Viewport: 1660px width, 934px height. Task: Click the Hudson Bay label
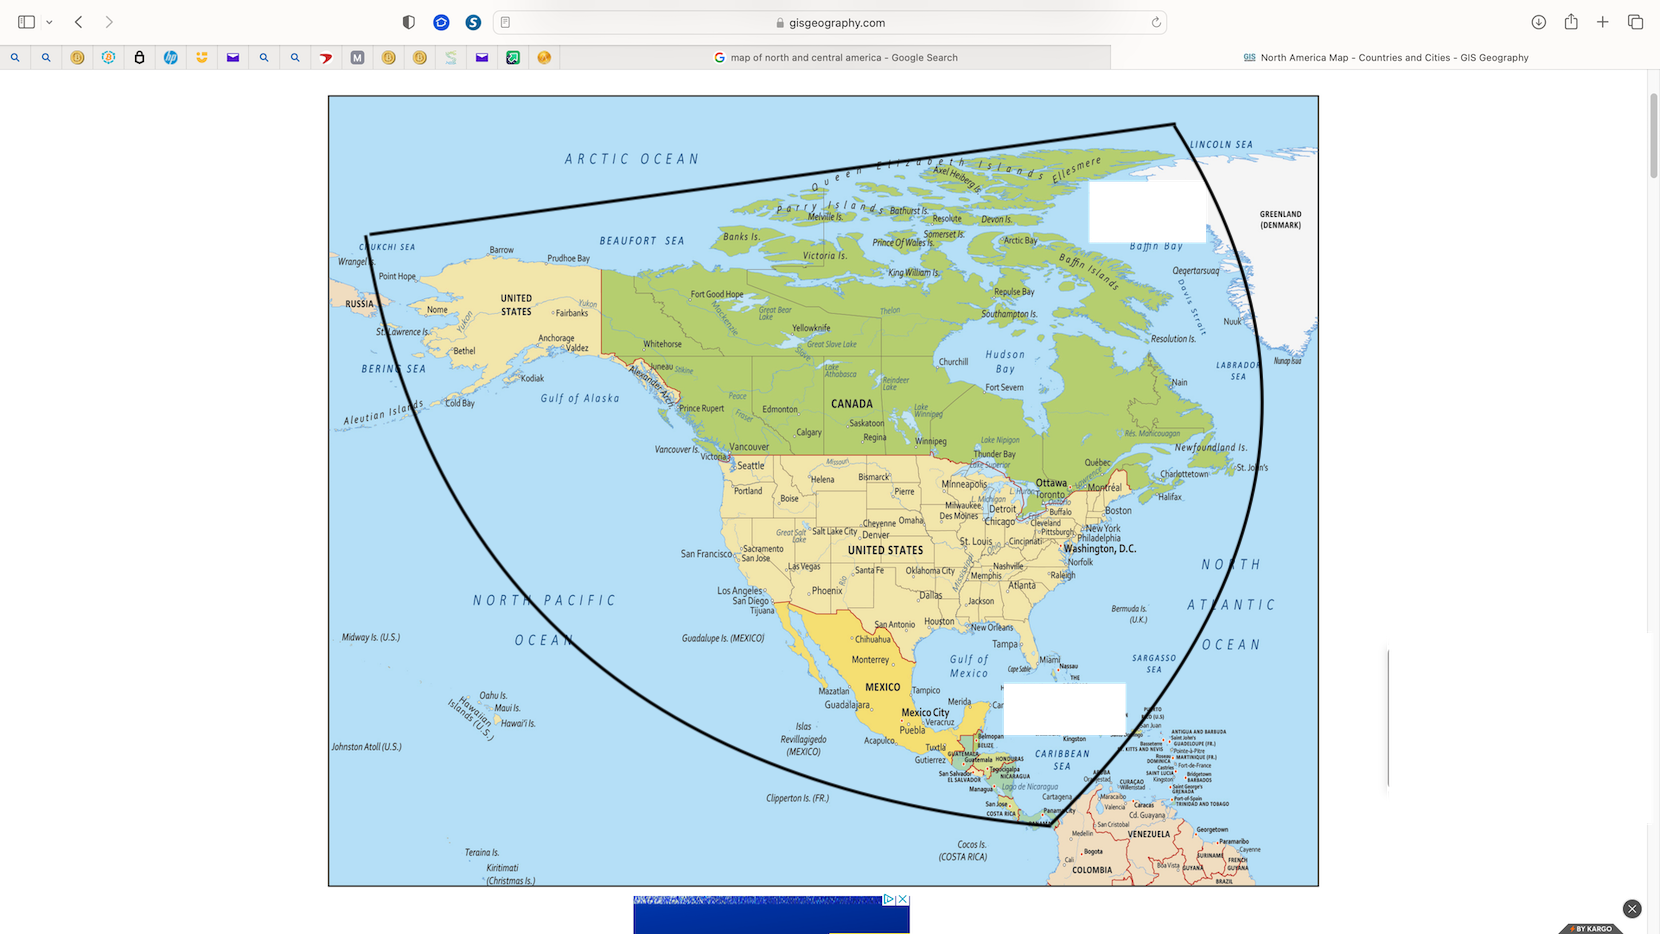click(x=1005, y=361)
